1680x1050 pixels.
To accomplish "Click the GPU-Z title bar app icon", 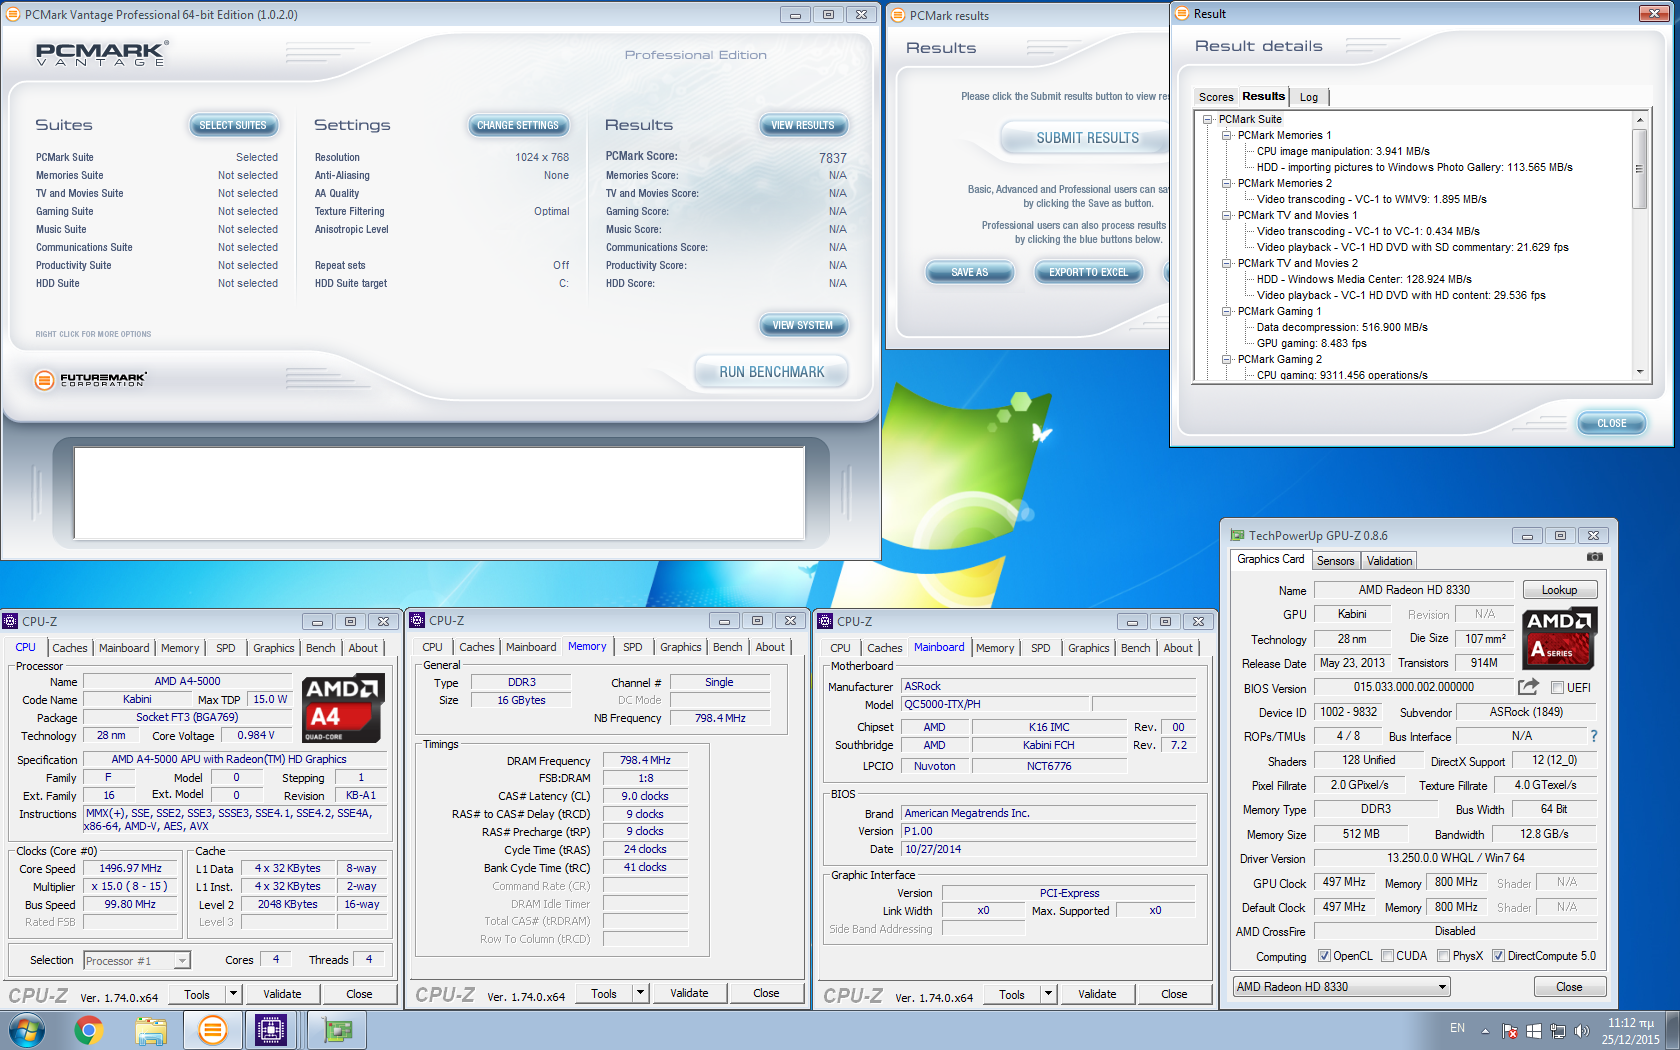I will pos(1237,536).
